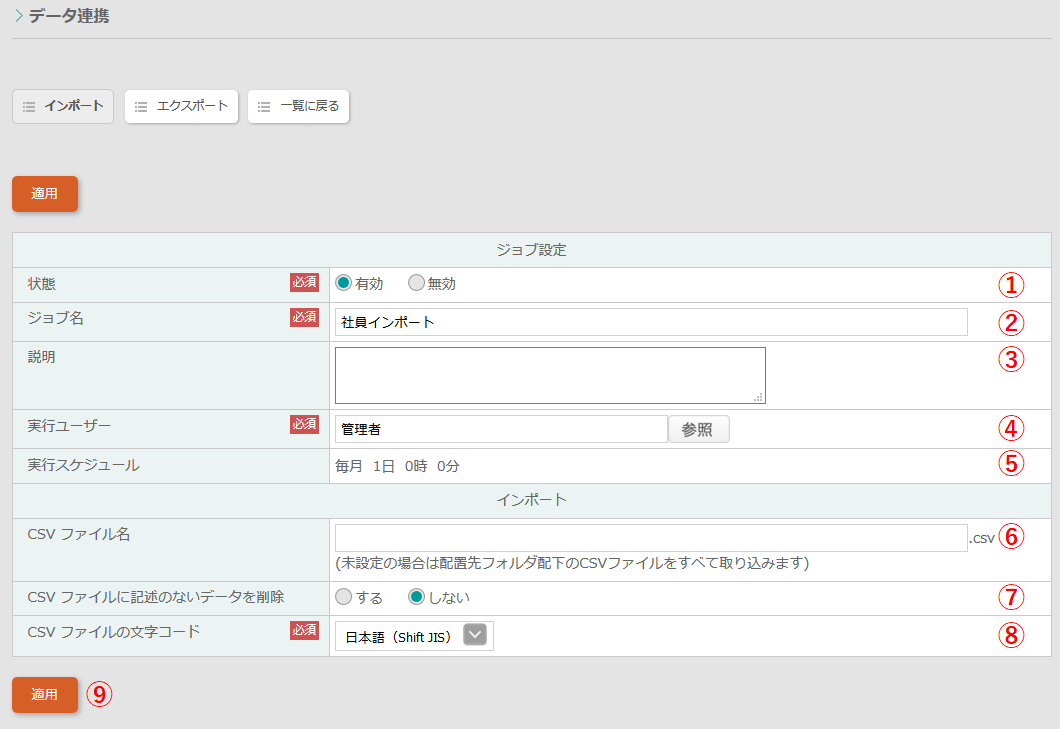Open the 文字コード dropdown 日本語 (Shift JIS)
This screenshot has height=729, width=1060.
point(414,636)
